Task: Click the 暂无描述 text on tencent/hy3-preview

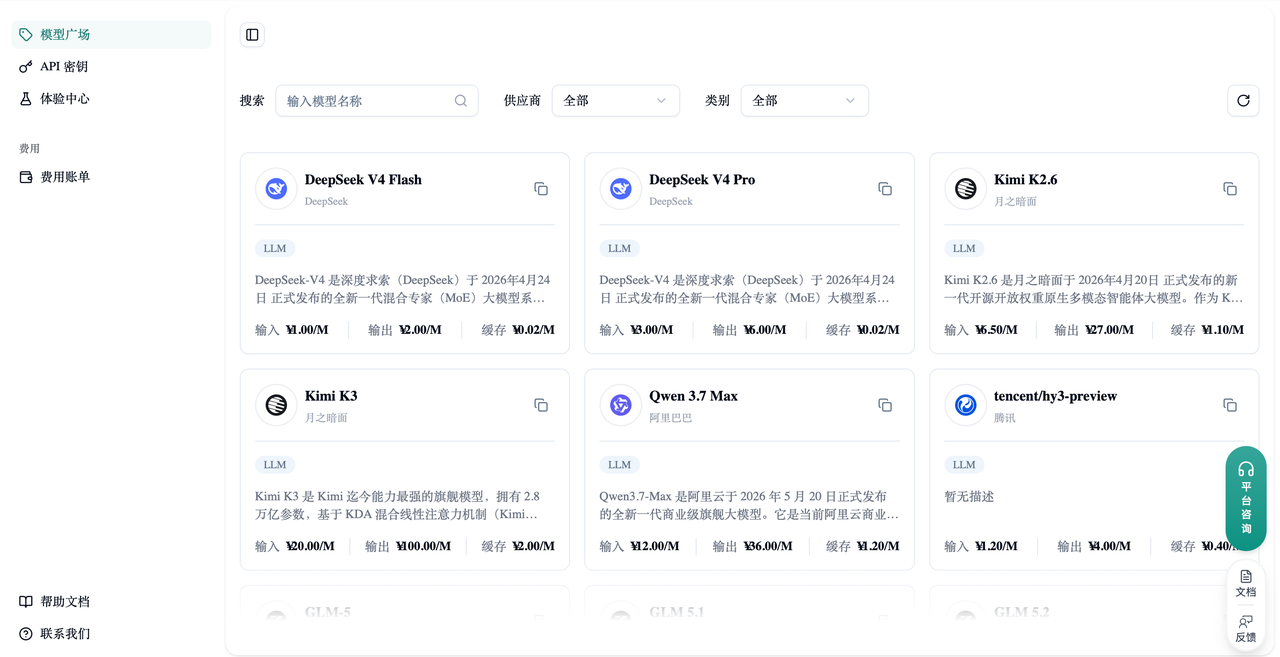Action: [969, 497]
